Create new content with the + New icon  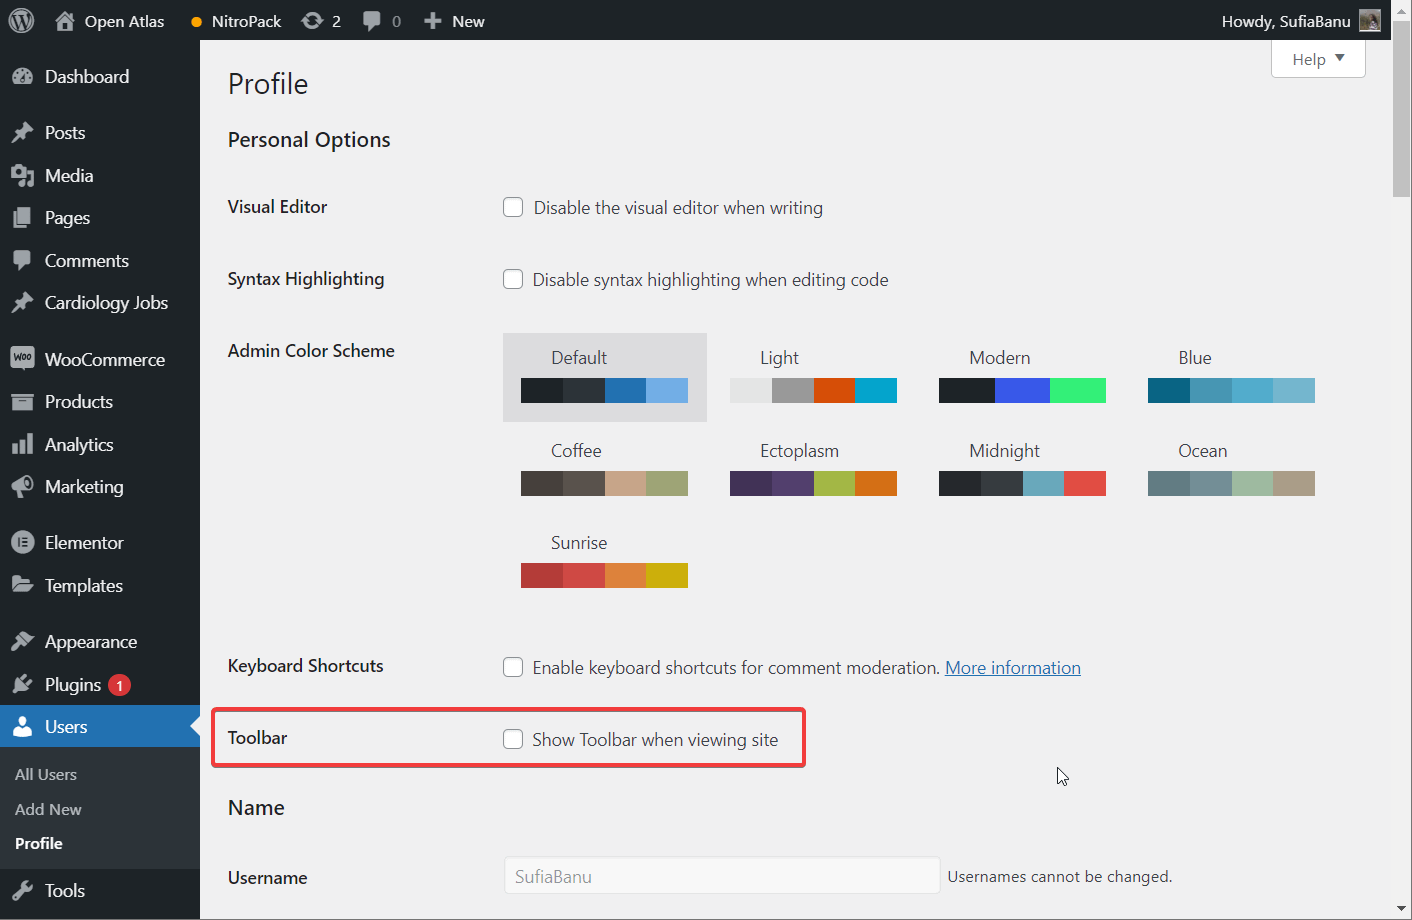coord(453,20)
